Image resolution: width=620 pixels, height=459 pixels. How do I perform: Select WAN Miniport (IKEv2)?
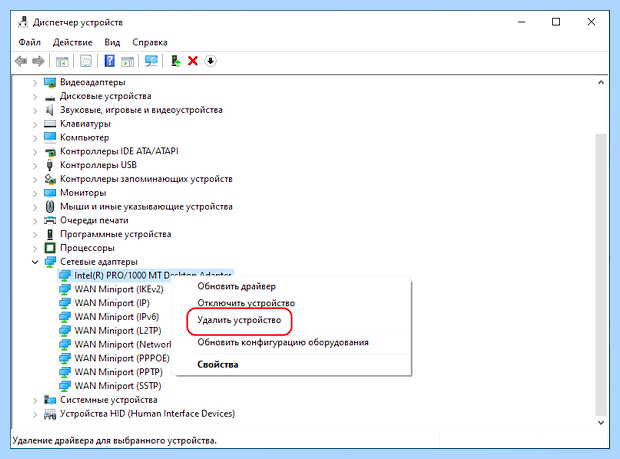click(119, 289)
